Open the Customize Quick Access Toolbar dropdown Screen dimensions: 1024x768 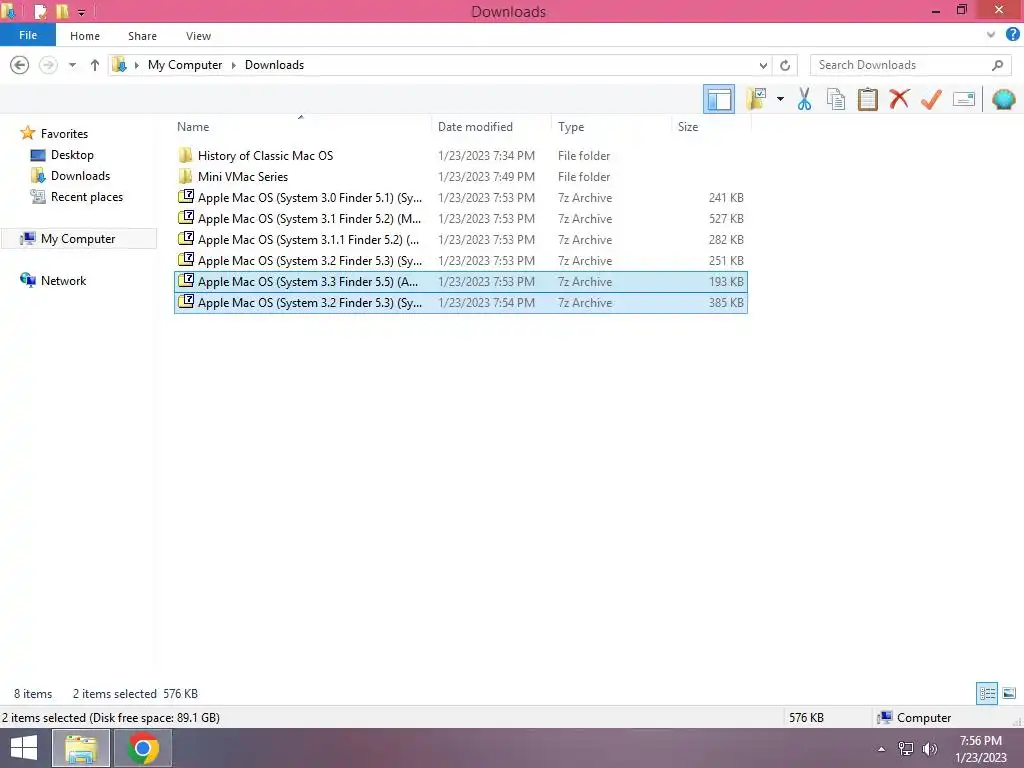click(x=81, y=12)
